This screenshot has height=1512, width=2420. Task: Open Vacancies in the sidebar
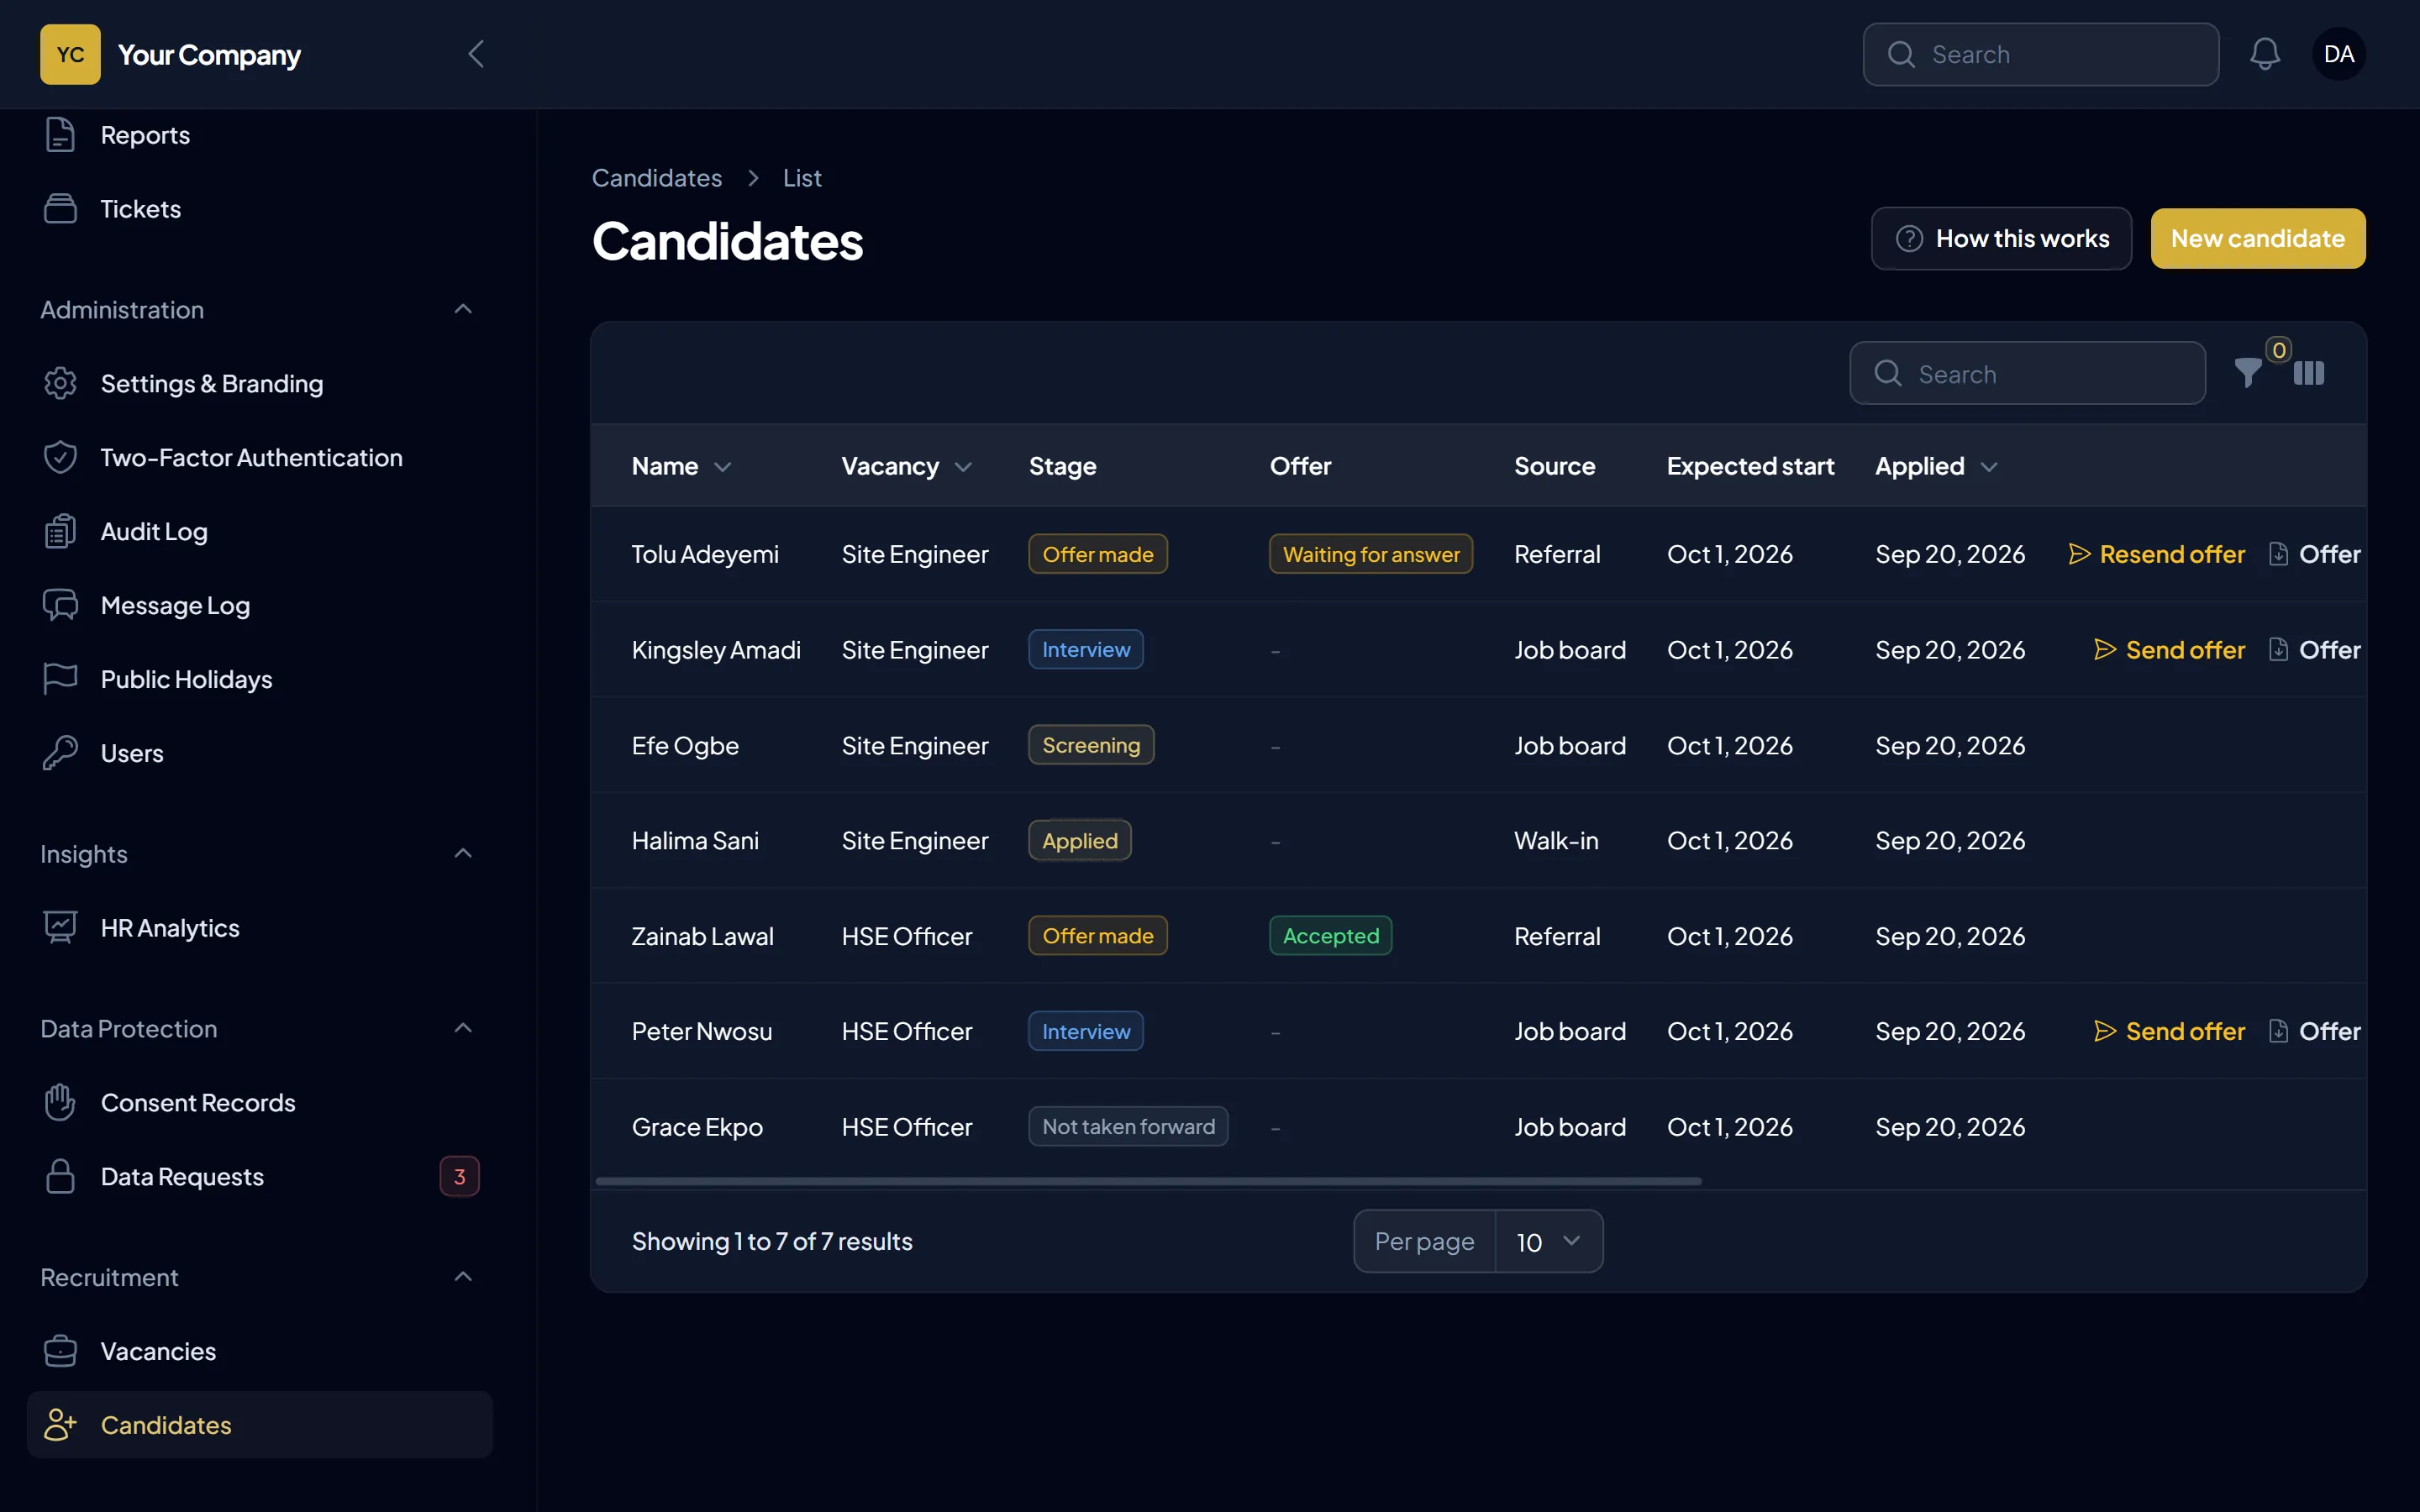pos(259,1351)
